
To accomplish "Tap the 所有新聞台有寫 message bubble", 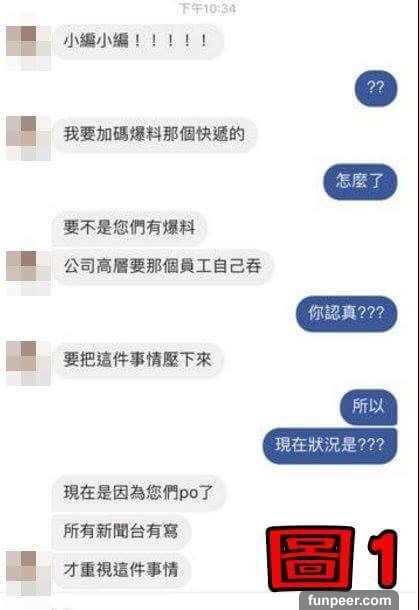I will [121, 531].
